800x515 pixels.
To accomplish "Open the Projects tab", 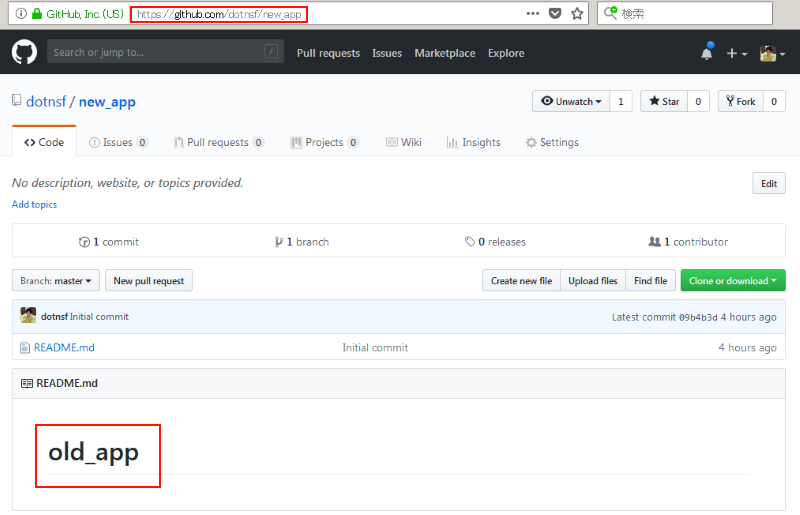I will [324, 142].
